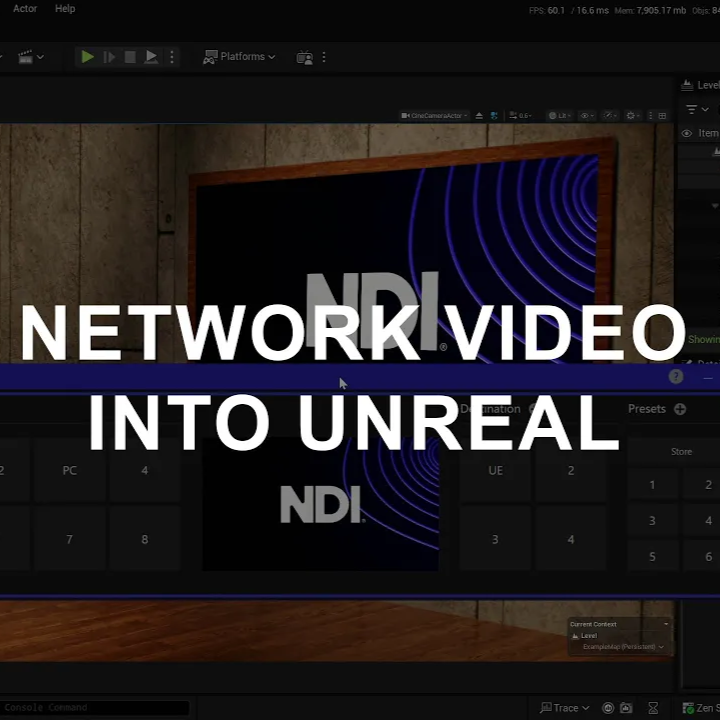Image resolution: width=720 pixels, height=720 pixels.
Task: Open the Platforms dropdown
Action: [239, 57]
